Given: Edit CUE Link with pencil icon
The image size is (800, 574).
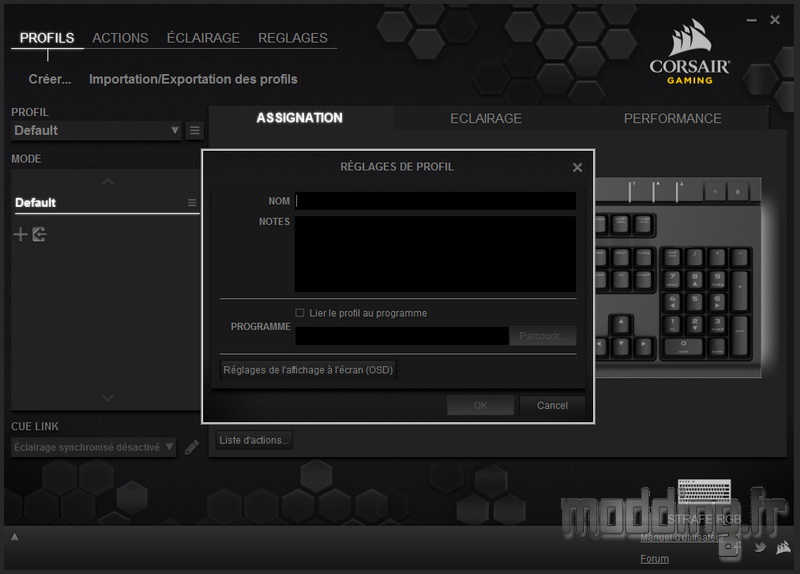Looking at the screenshot, I should pyautogui.click(x=191, y=447).
